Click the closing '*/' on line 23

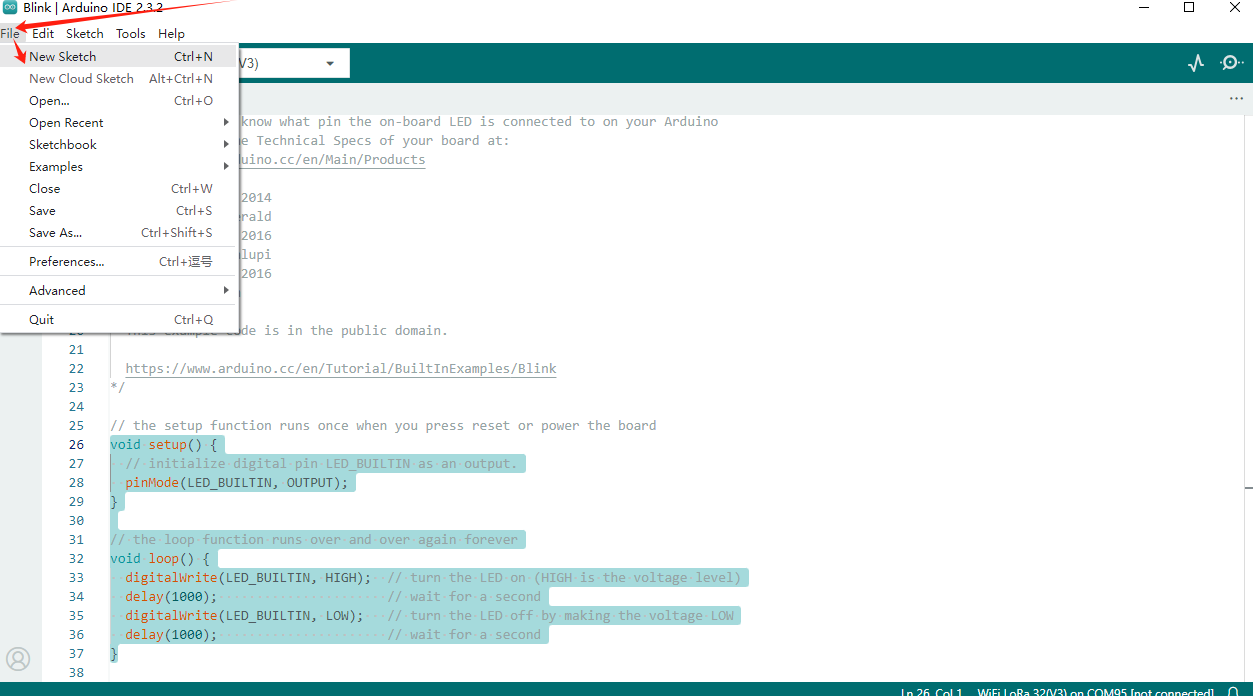click(117, 388)
